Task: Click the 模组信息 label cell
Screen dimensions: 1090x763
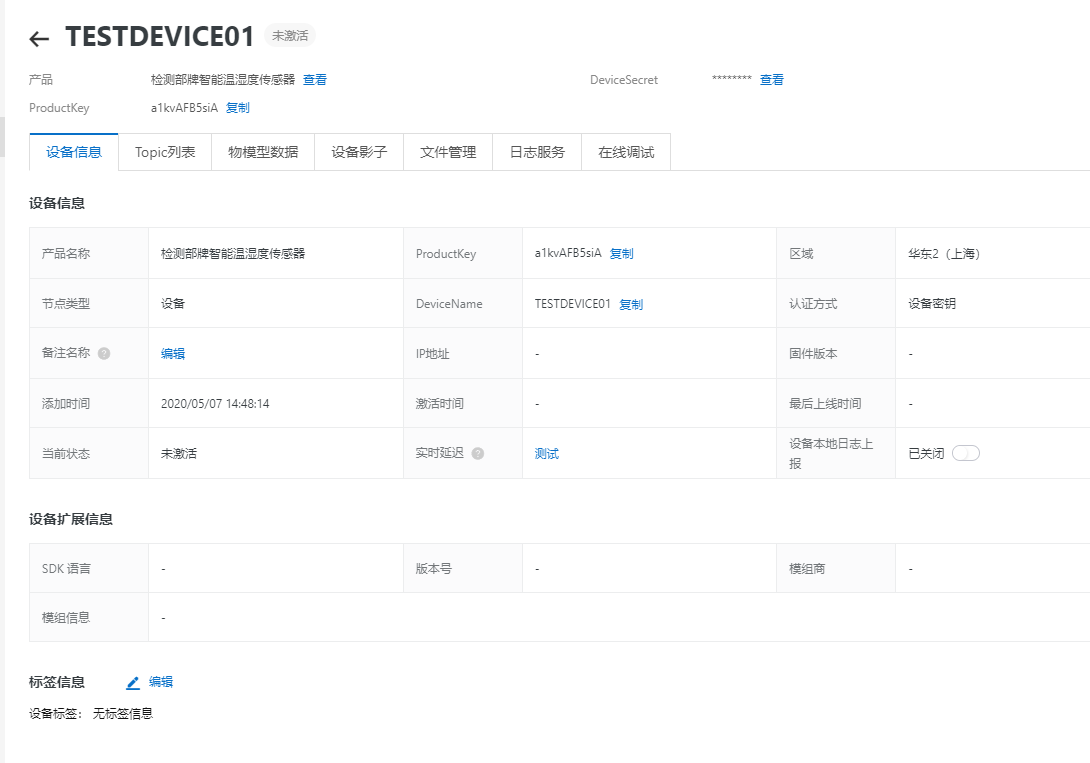Action: click(89, 617)
